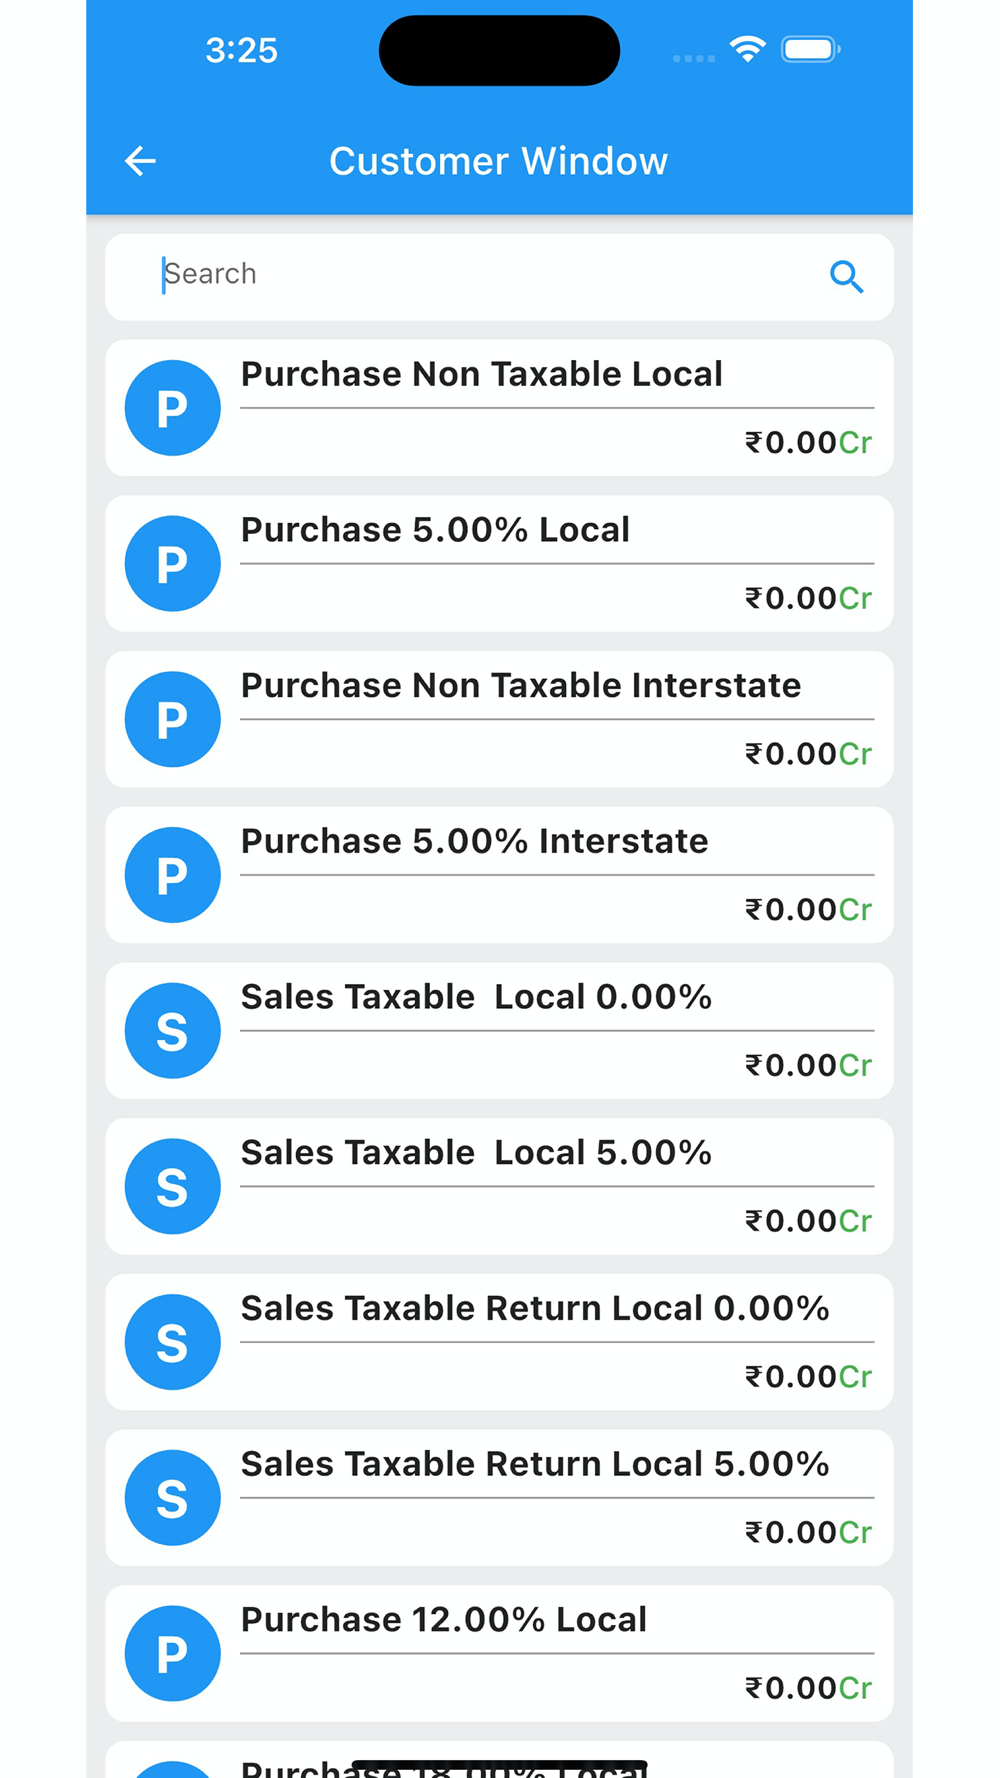1000x1778 pixels.
Task: Click the ₹0.00Cr balance of Sales Taxable Local 5.00%
Action: 808,1221
